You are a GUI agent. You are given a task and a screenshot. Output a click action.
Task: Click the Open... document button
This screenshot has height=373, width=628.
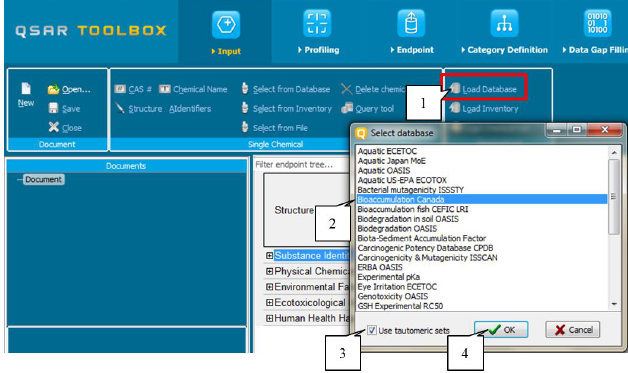69,89
